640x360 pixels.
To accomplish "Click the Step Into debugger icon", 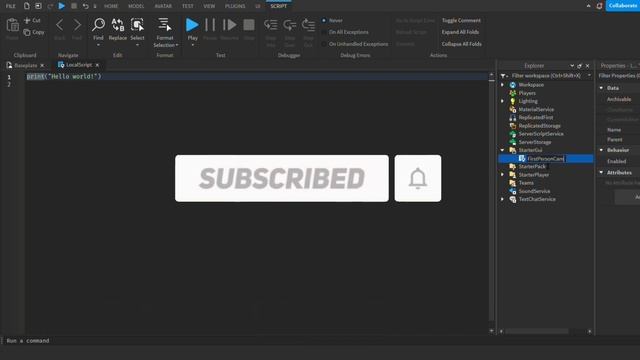I will point(271,25).
